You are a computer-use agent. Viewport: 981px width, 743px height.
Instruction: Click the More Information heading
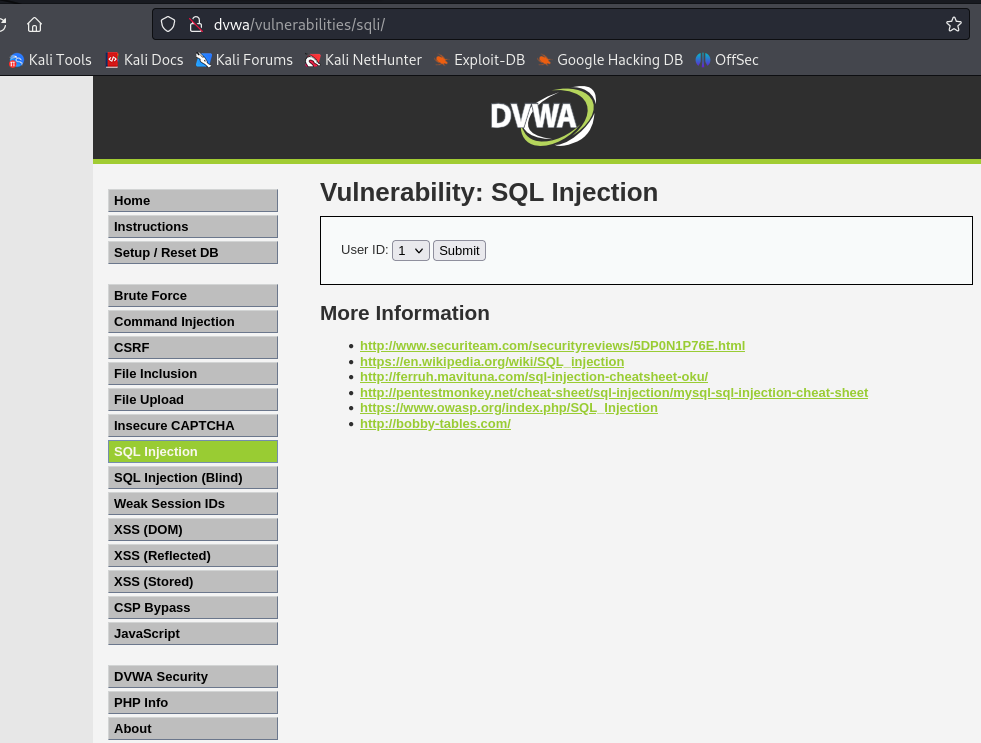[405, 313]
